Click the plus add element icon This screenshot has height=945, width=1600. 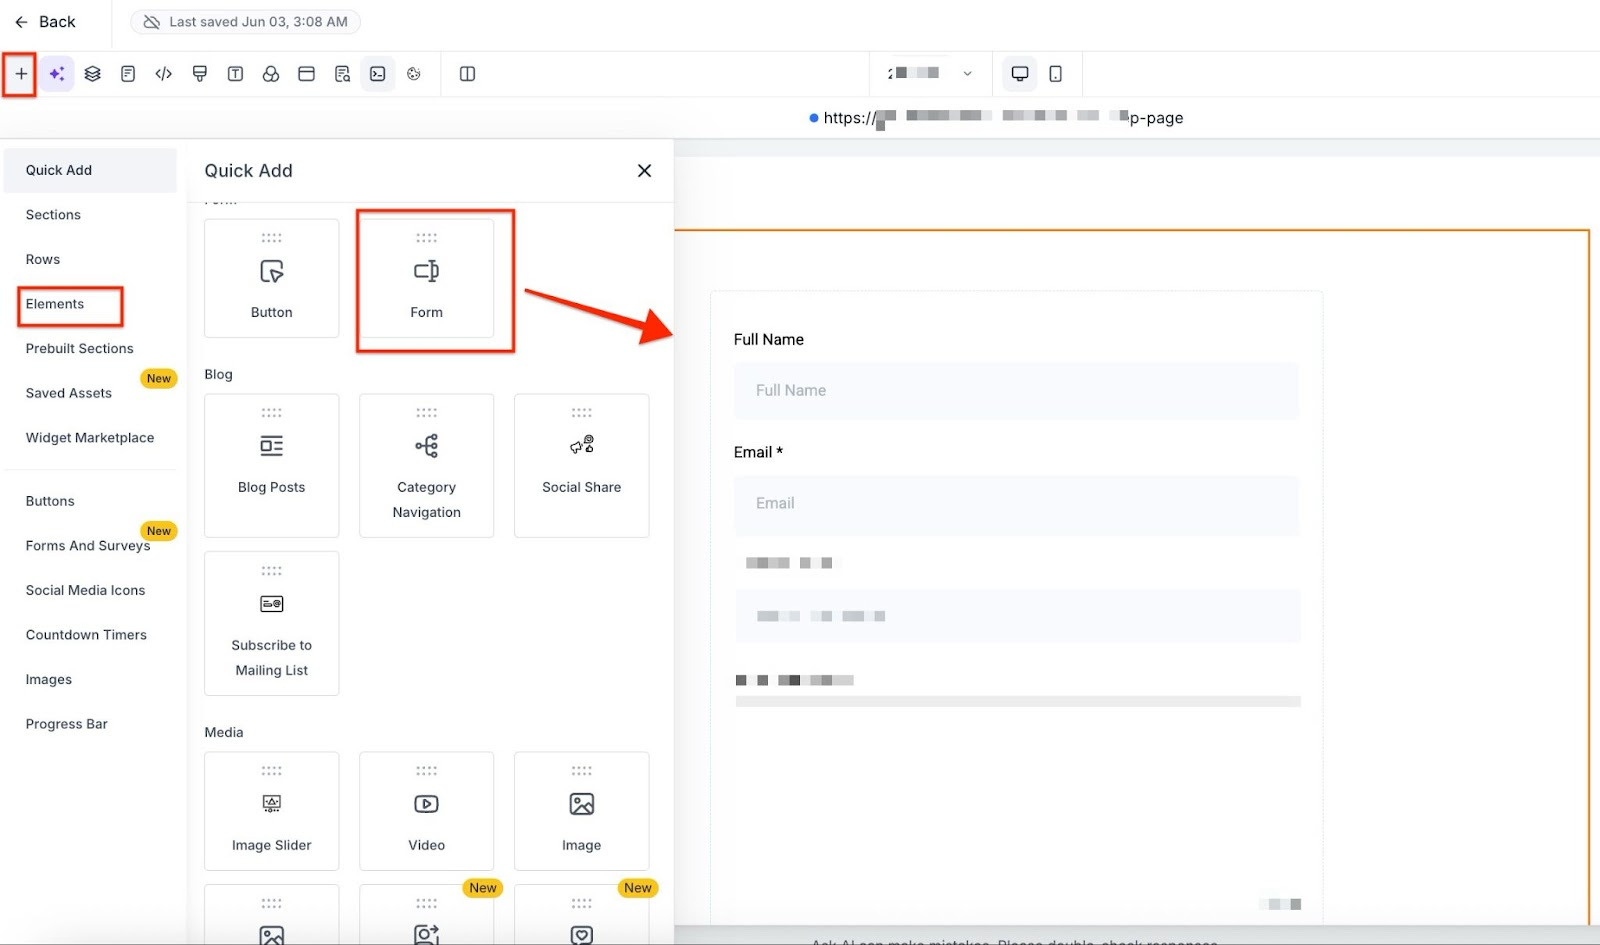pyautogui.click(x=21, y=74)
